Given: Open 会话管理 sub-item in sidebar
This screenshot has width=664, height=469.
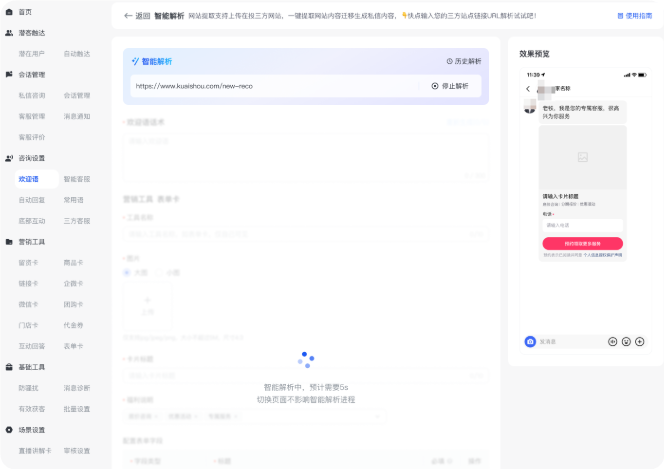Looking at the screenshot, I should click(x=77, y=95).
